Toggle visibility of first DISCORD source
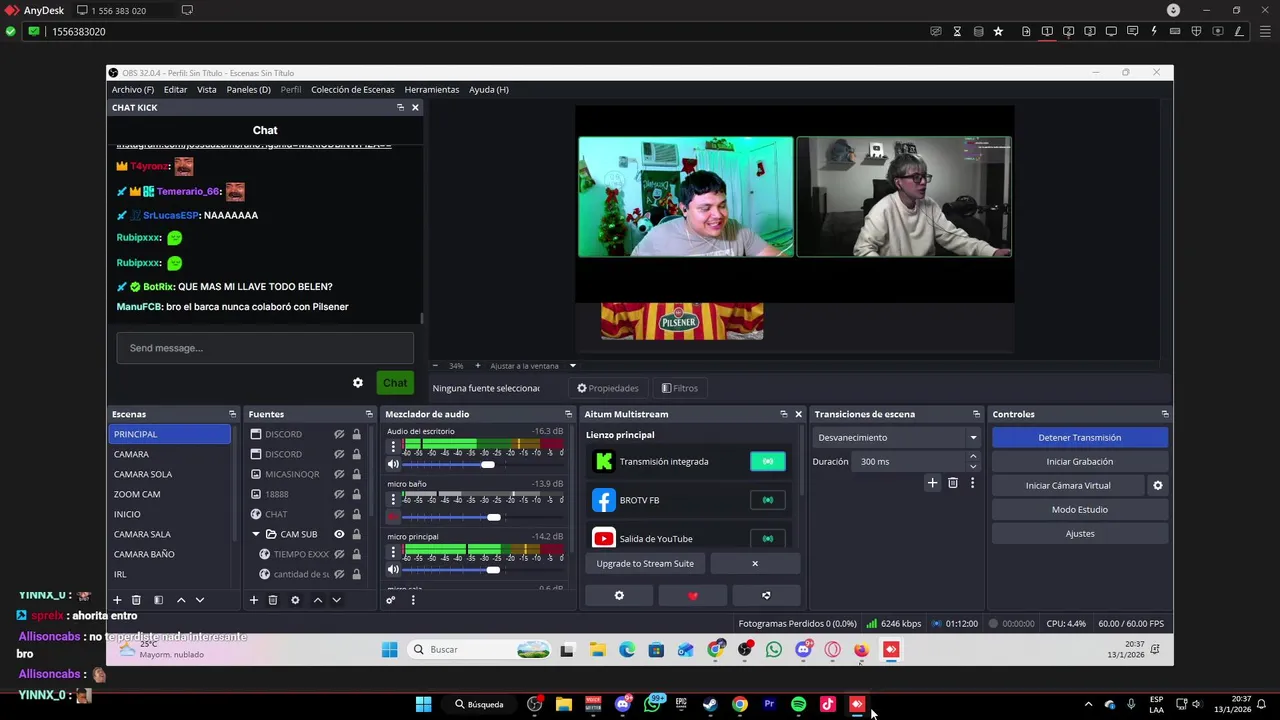 click(x=339, y=434)
